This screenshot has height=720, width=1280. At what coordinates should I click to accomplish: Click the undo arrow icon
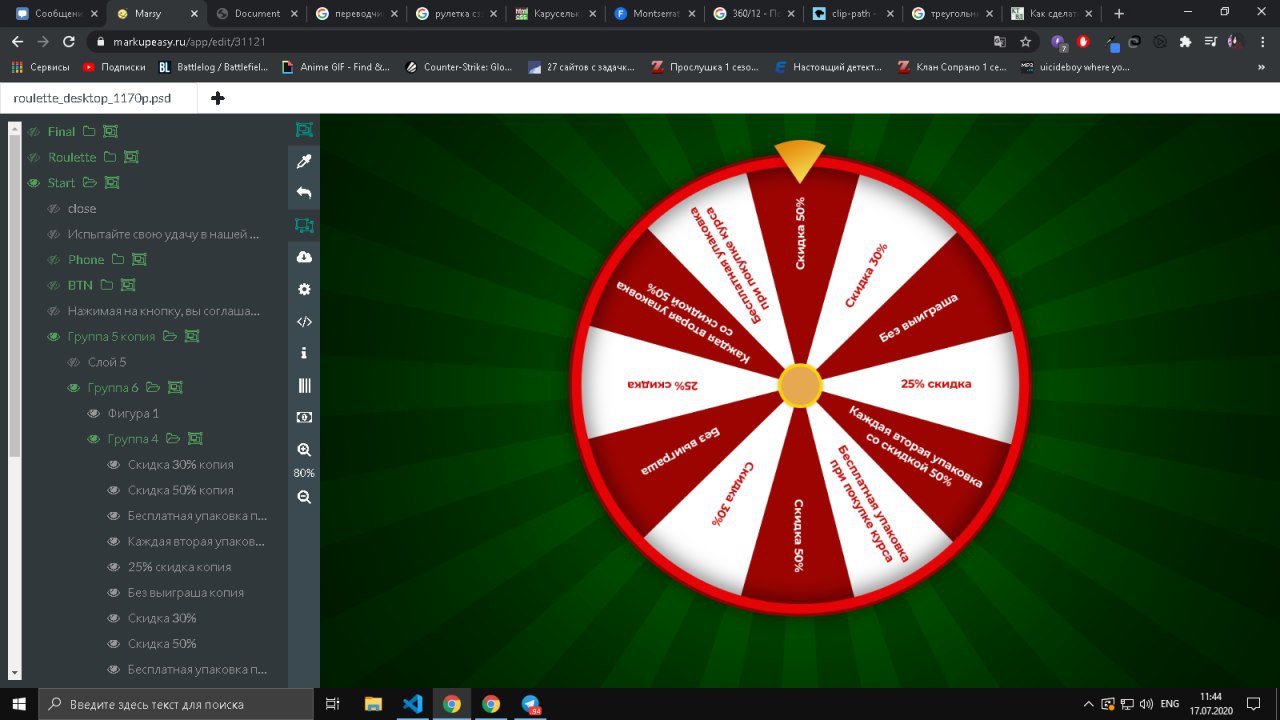tap(304, 193)
